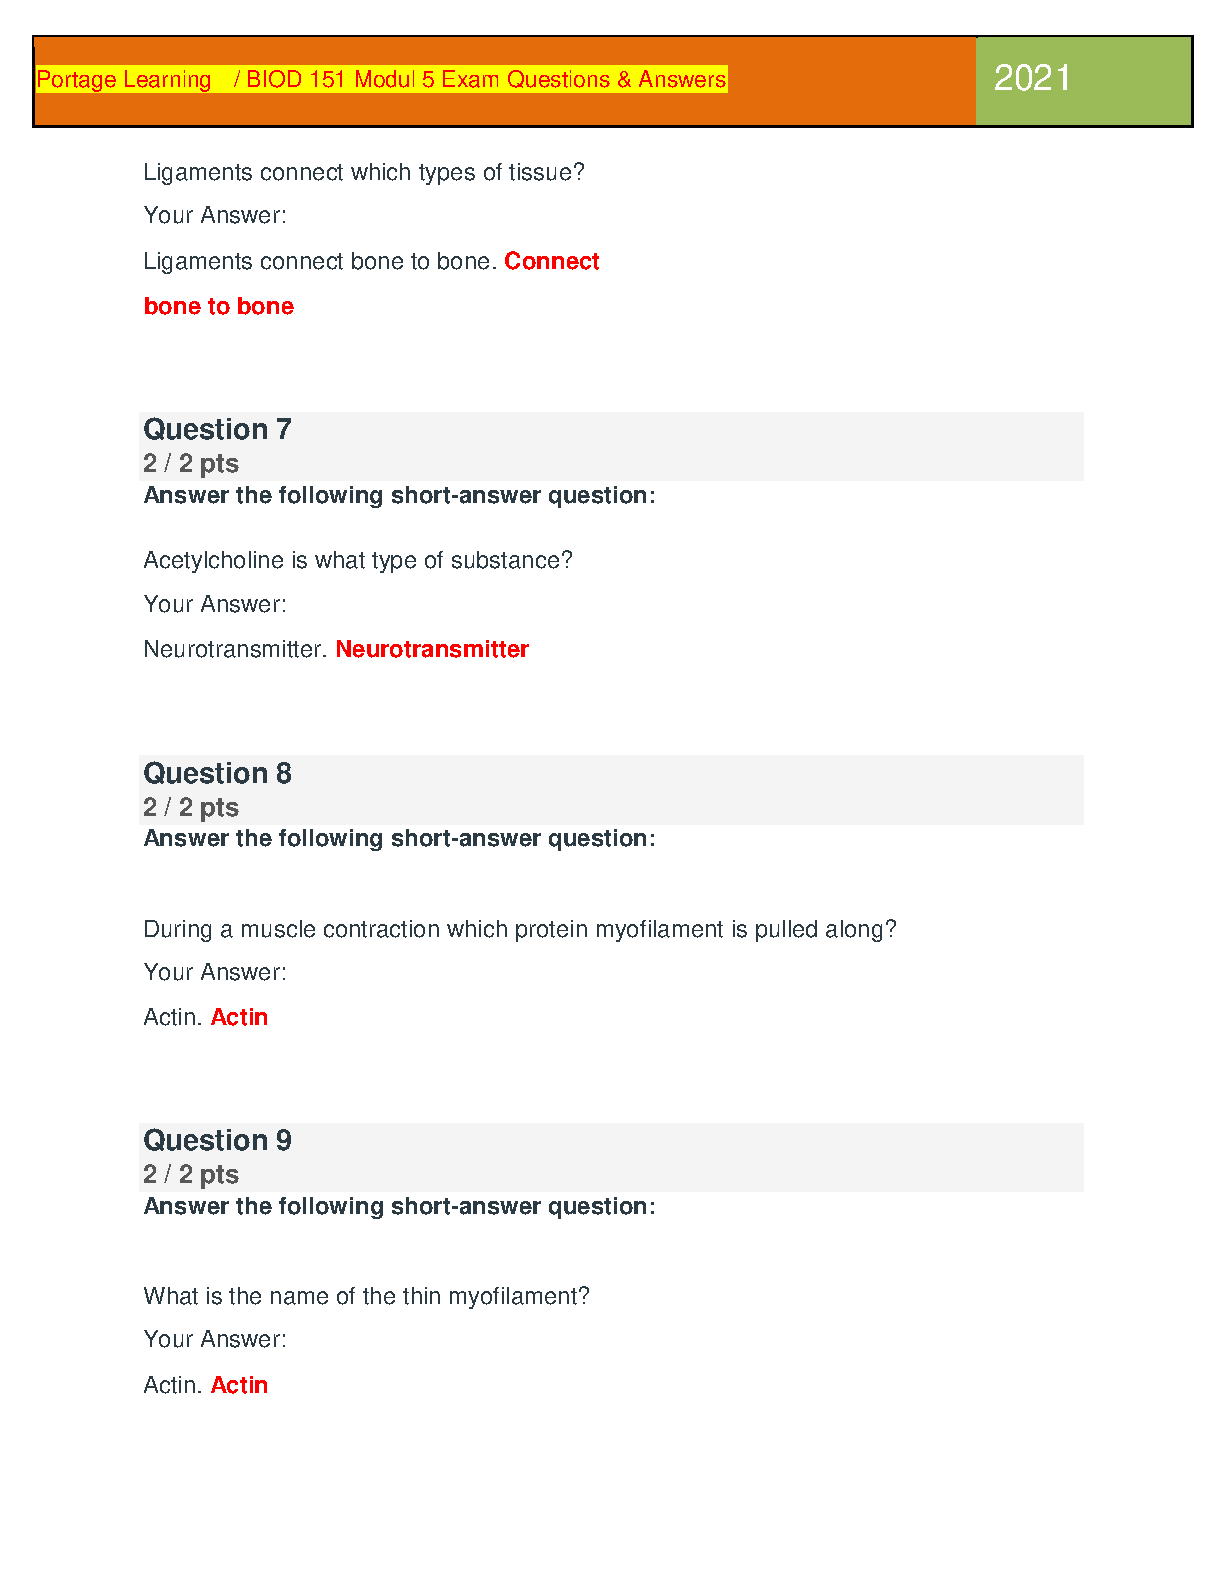The width and height of the screenshot is (1224, 1584).
Task: Click the Question 9 points score '2 / 2 pts'
Action: point(191,1174)
